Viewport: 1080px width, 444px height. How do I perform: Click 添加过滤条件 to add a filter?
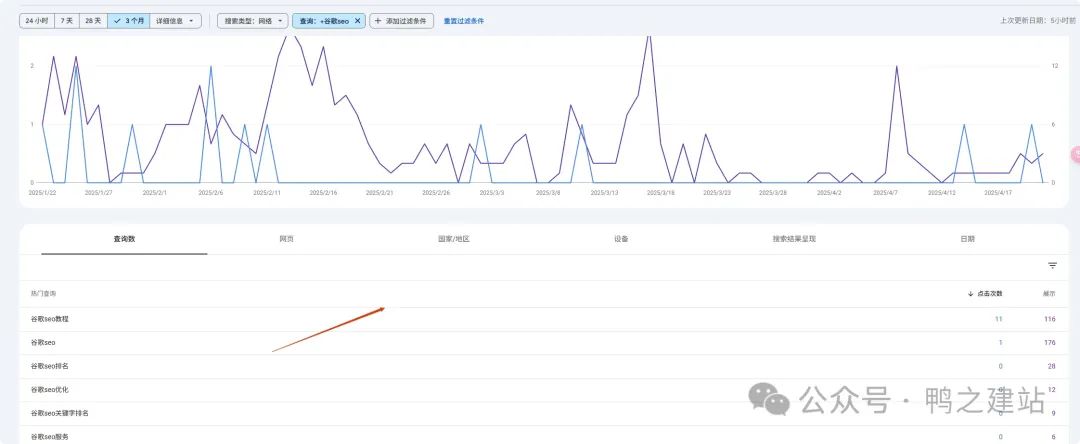(x=402, y=21)
